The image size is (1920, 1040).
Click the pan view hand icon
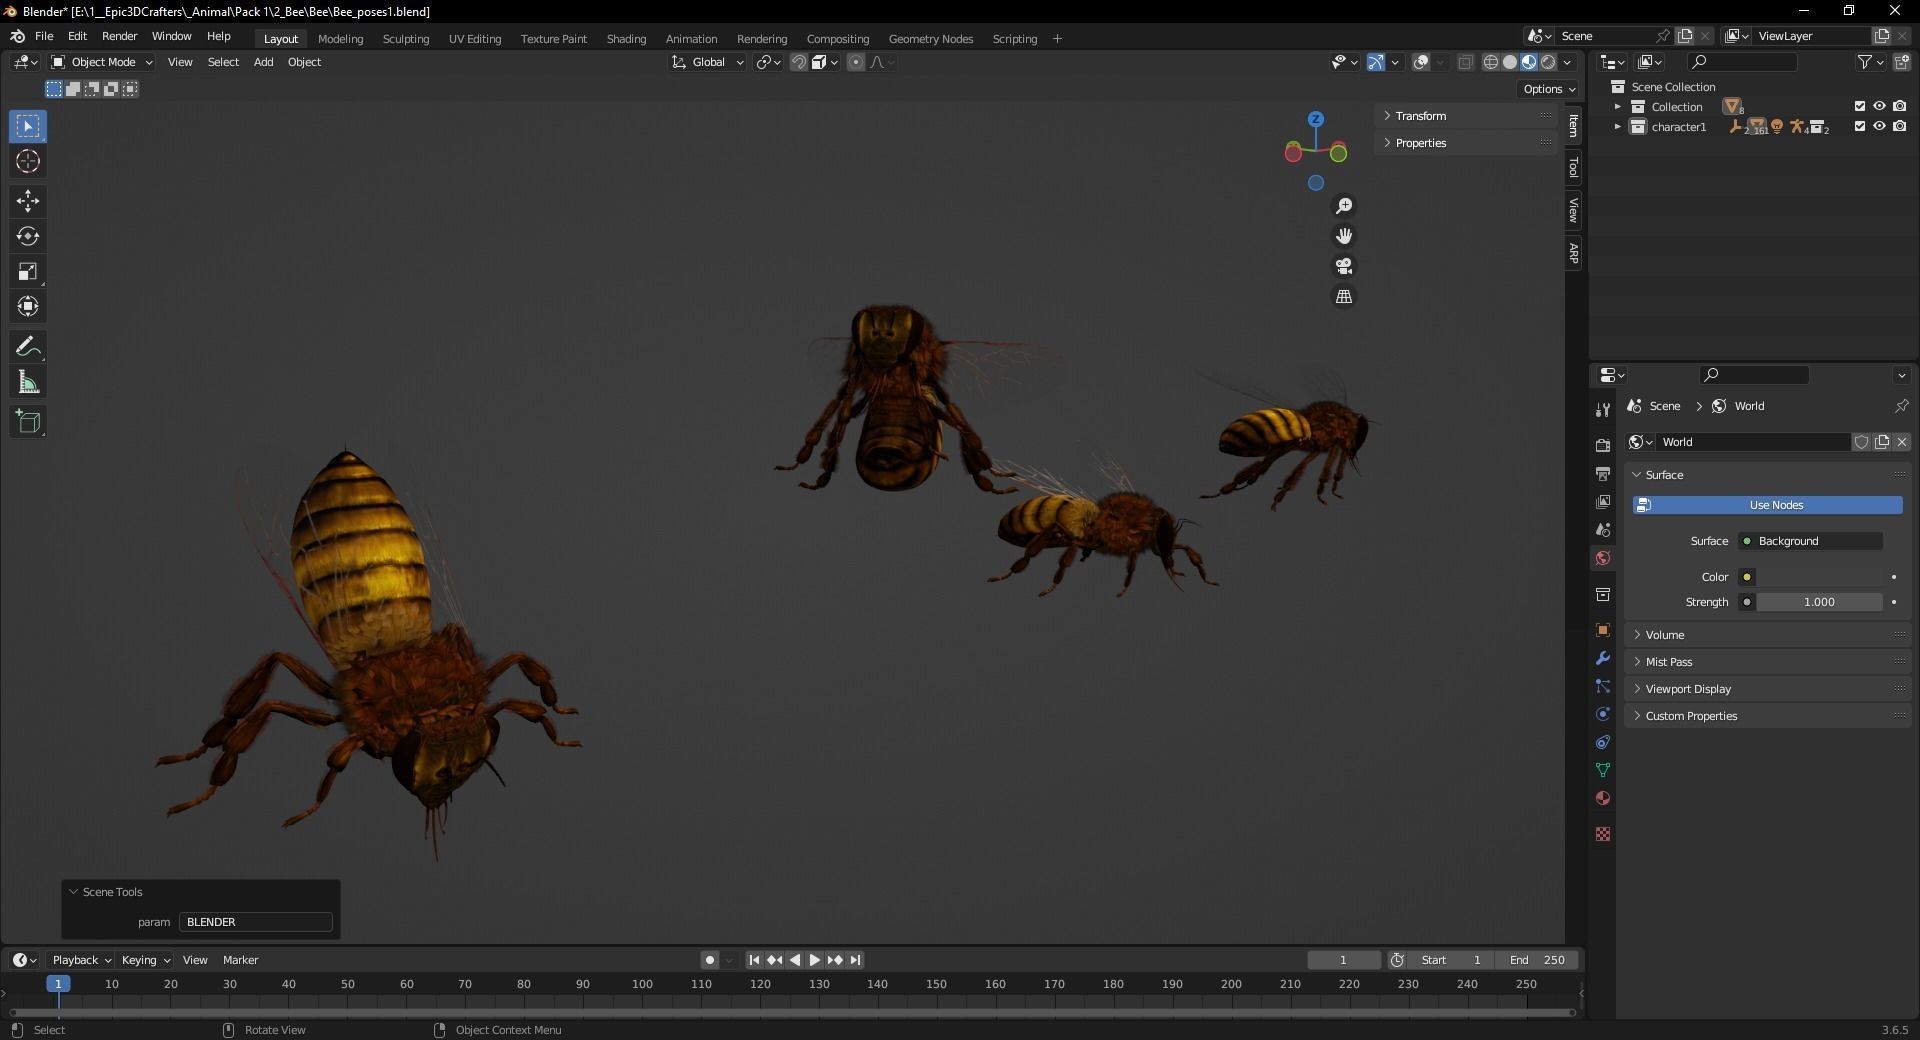(x=1344, y=236)
